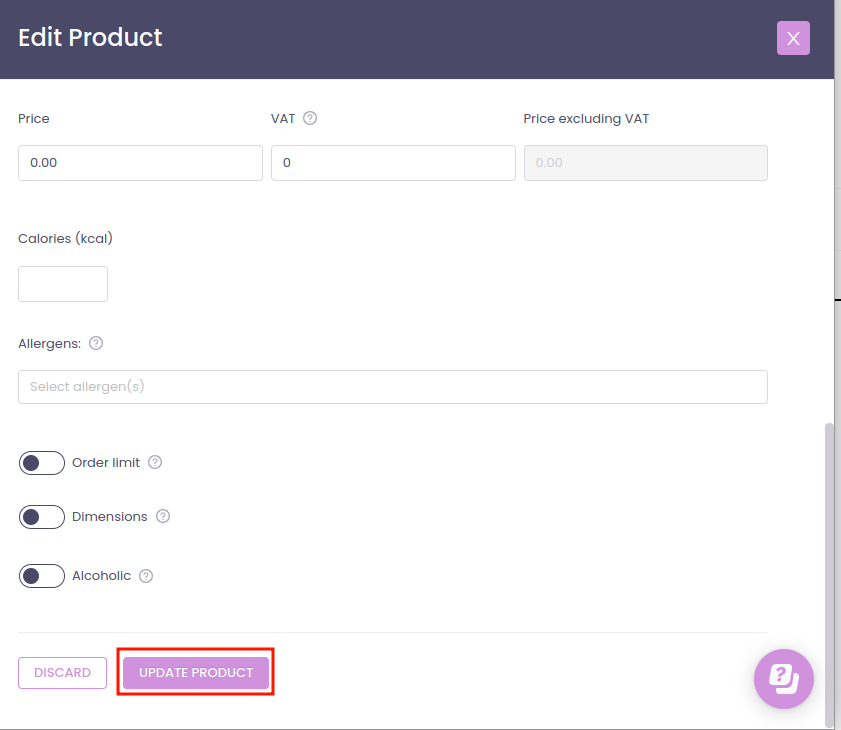Viewport: 841px width, 730px height.
Task: Toggle the Alcoholic option on
Action: (41, 576)
